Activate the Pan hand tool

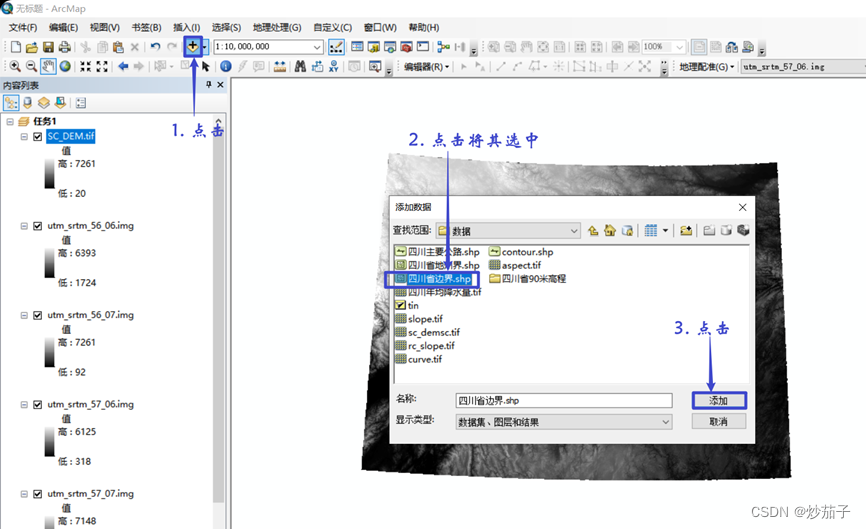pyautogui.click(x=48, y=66)
